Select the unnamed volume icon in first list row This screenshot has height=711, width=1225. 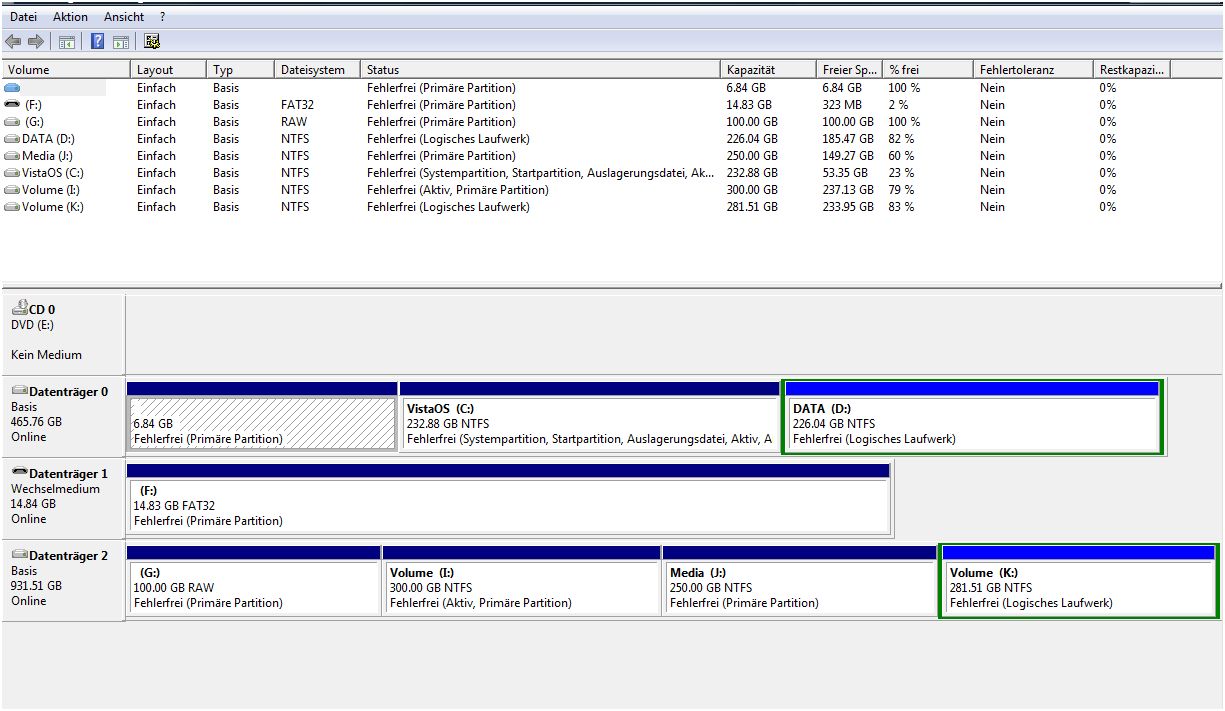(12, 88)
